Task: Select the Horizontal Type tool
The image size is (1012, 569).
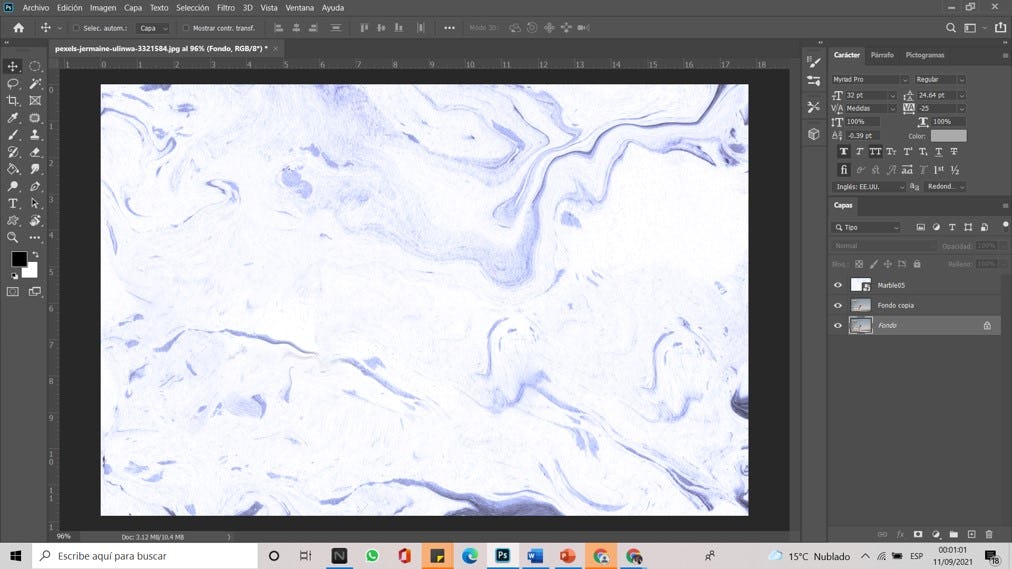Action: point(13,203)
